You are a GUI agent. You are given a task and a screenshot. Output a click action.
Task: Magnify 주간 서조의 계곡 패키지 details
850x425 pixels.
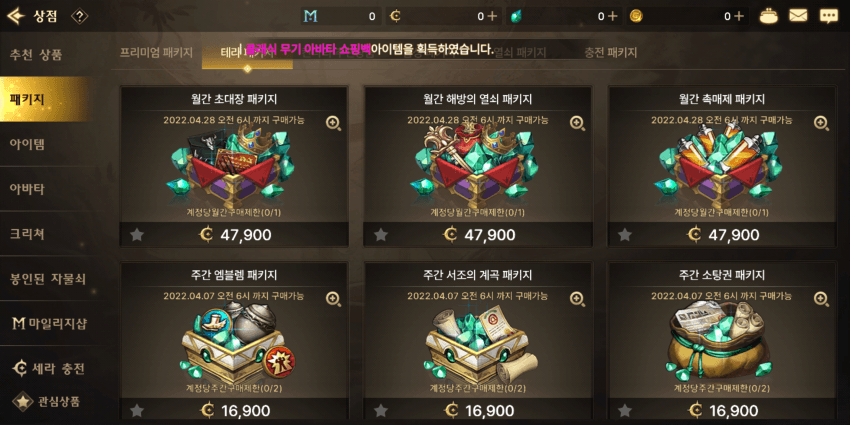[x=577, y=299]
